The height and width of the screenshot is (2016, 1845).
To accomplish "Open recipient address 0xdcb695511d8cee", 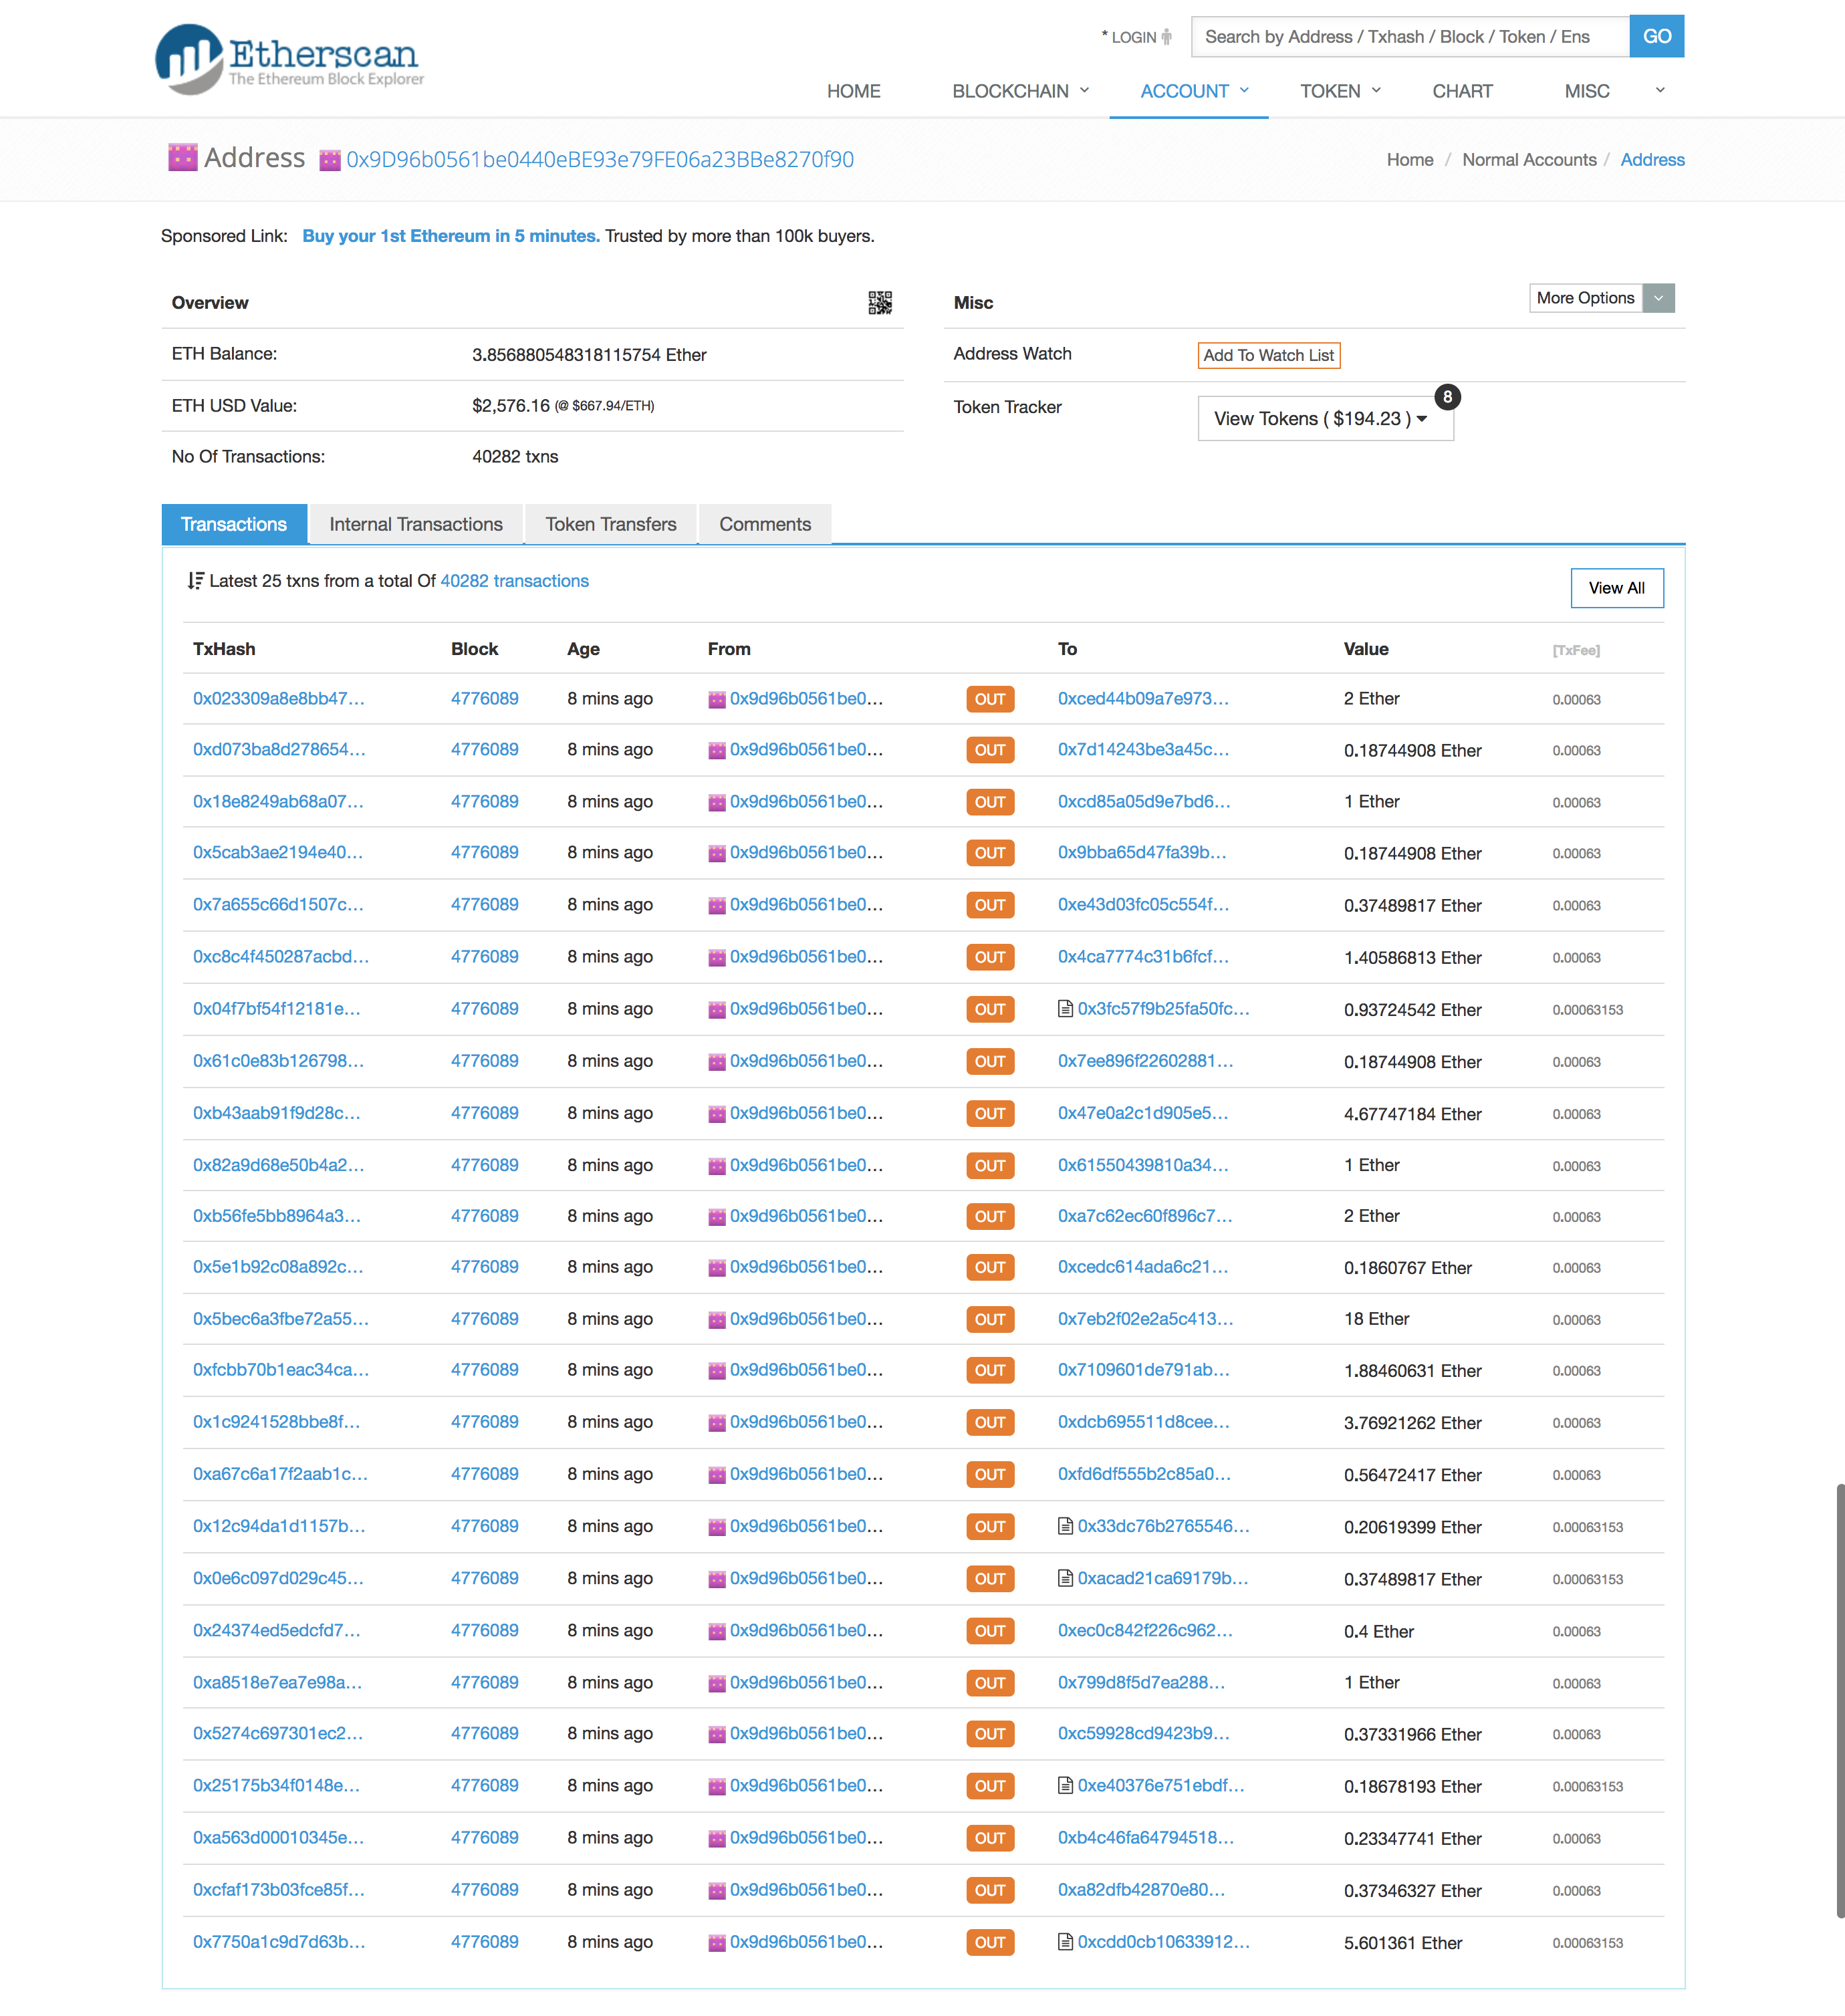I will (x=1143, y=1421).
